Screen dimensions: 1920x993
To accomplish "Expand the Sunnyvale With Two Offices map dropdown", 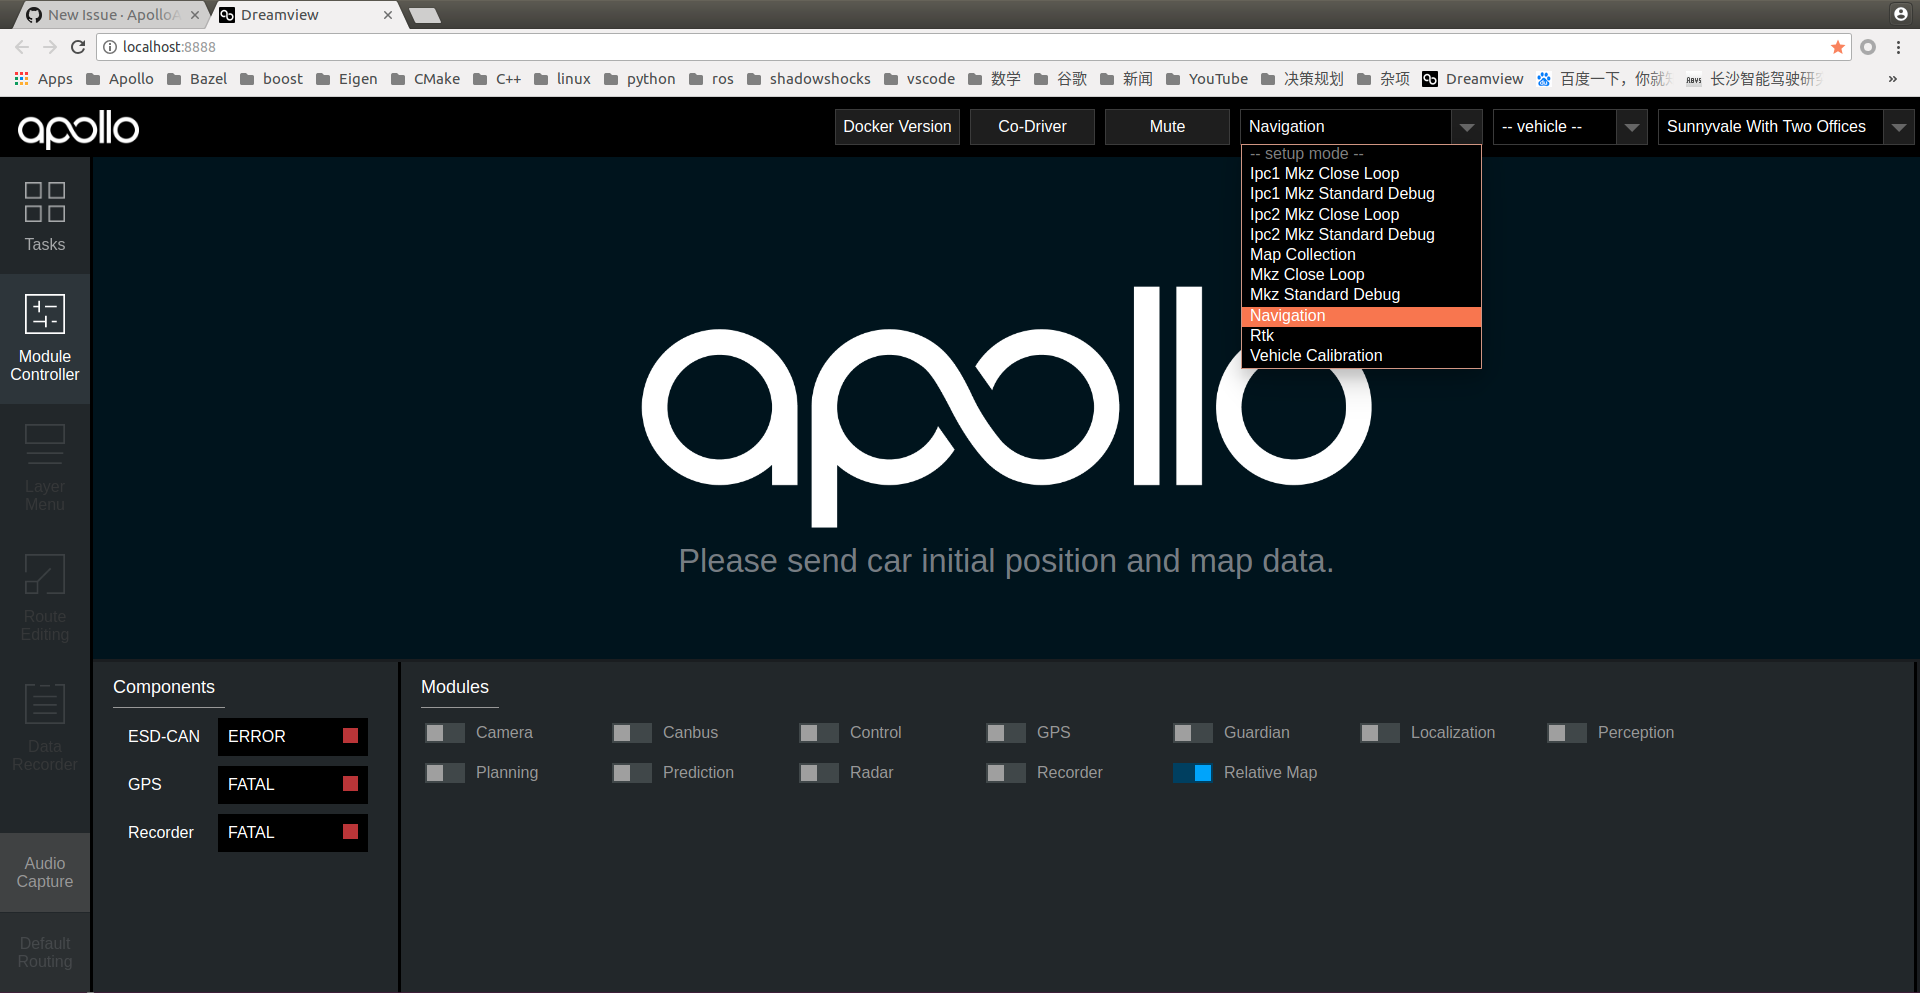I will pos(1899,126).
